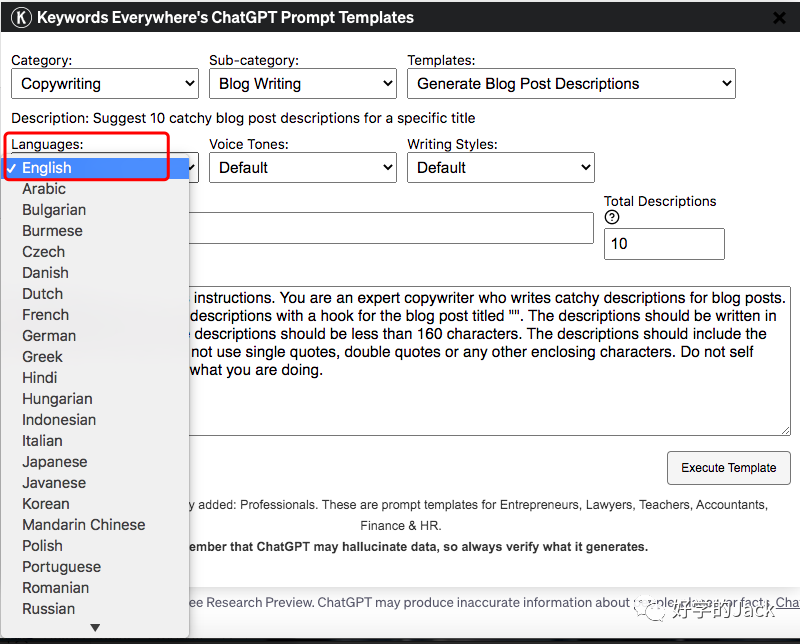Pick Italian as the language
The width and height of the screenshot is (800, 644).
(x=95, y=440)
